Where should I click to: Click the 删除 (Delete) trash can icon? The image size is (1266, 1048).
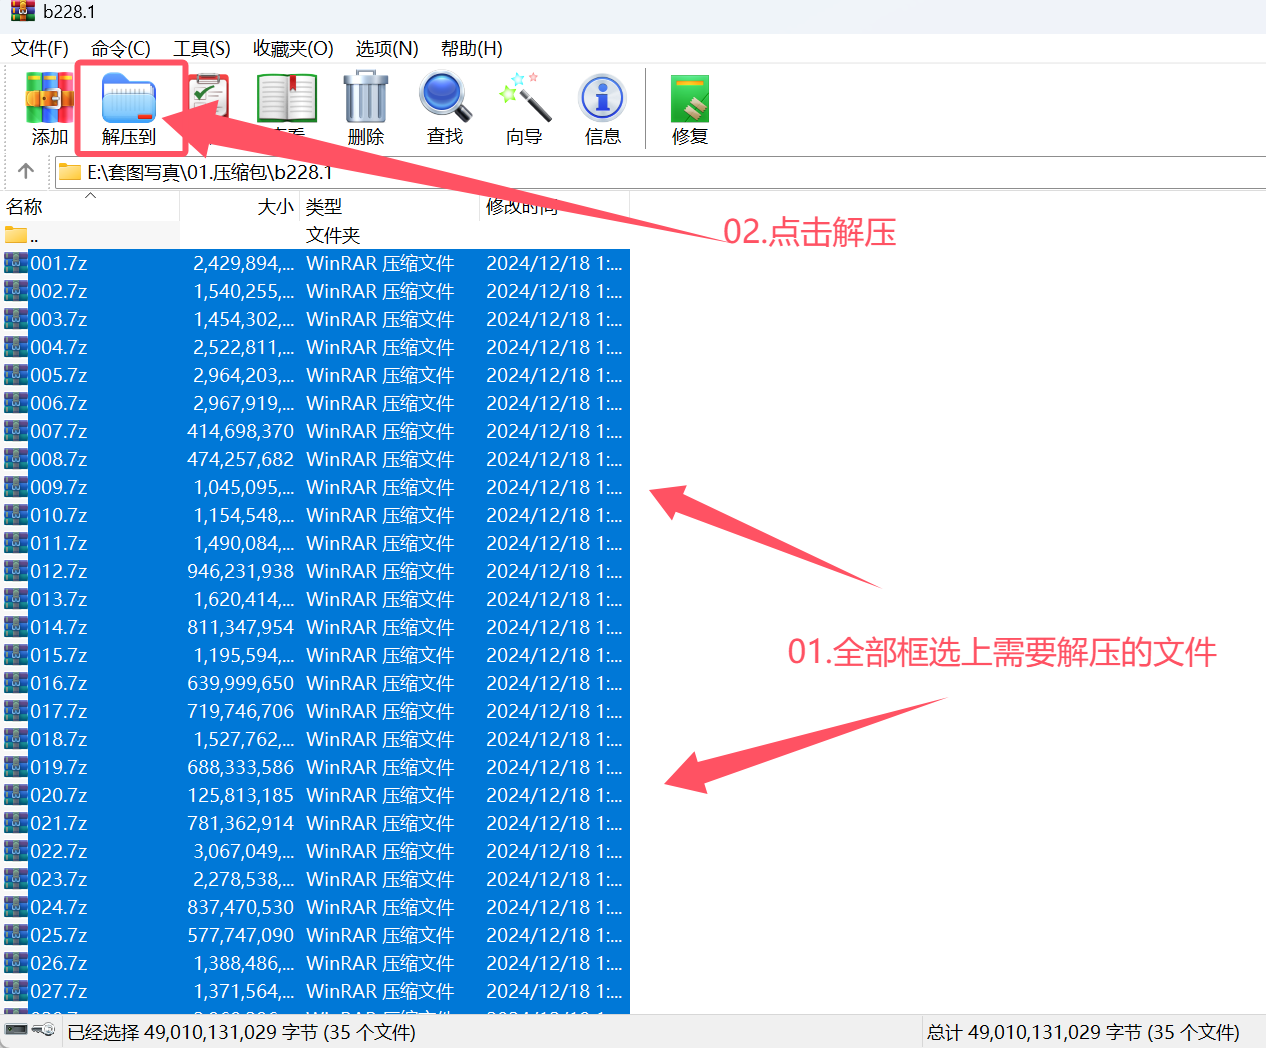click(x=365, y=107)
